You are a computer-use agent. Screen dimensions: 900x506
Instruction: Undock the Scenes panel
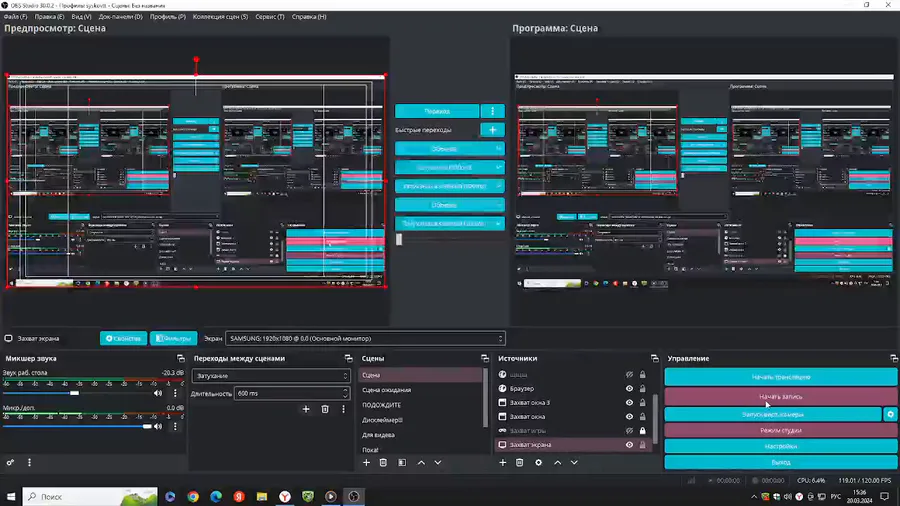485,359
